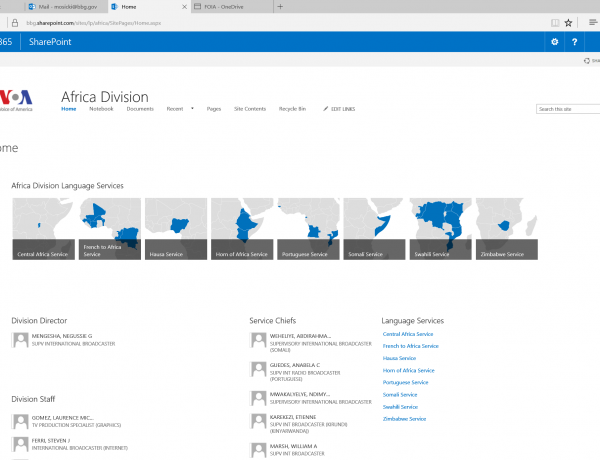Toggle reading view book icon in address bar
The width and height of the screenshot is (600, 460).
(555, 23)
